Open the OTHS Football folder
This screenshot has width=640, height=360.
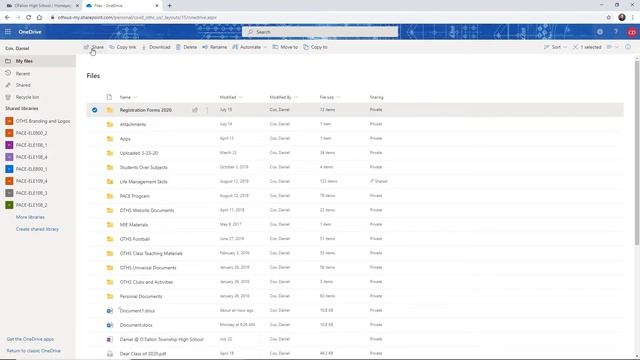click(134, 239)
